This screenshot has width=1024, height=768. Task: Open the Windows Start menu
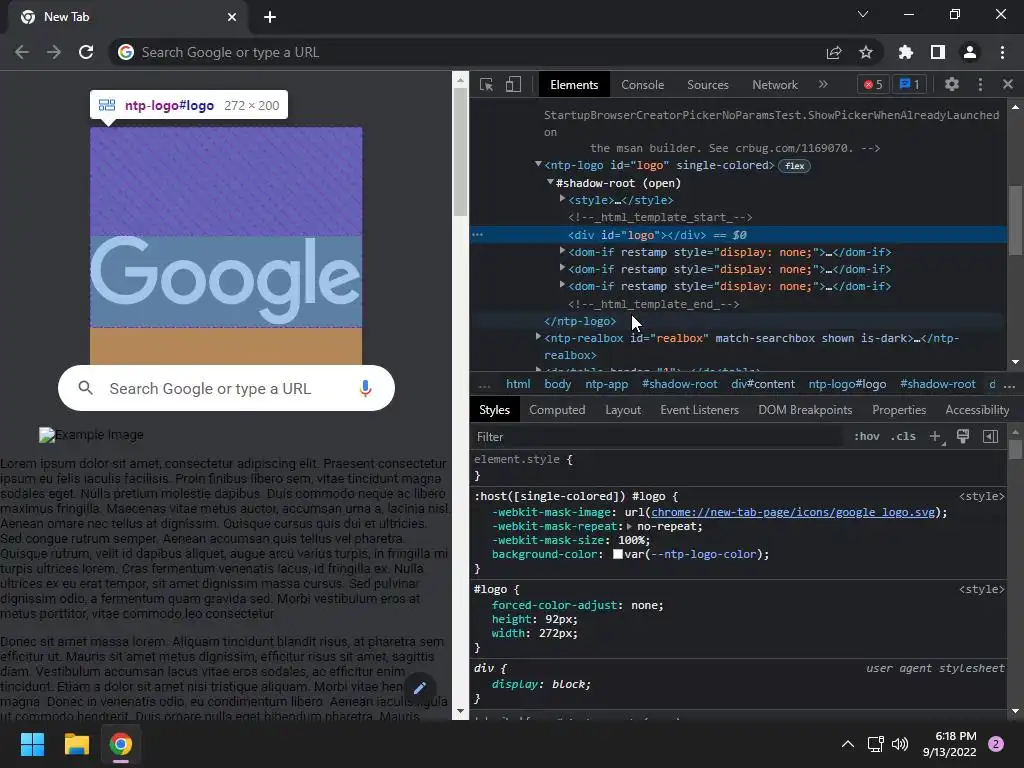point(32,744)
